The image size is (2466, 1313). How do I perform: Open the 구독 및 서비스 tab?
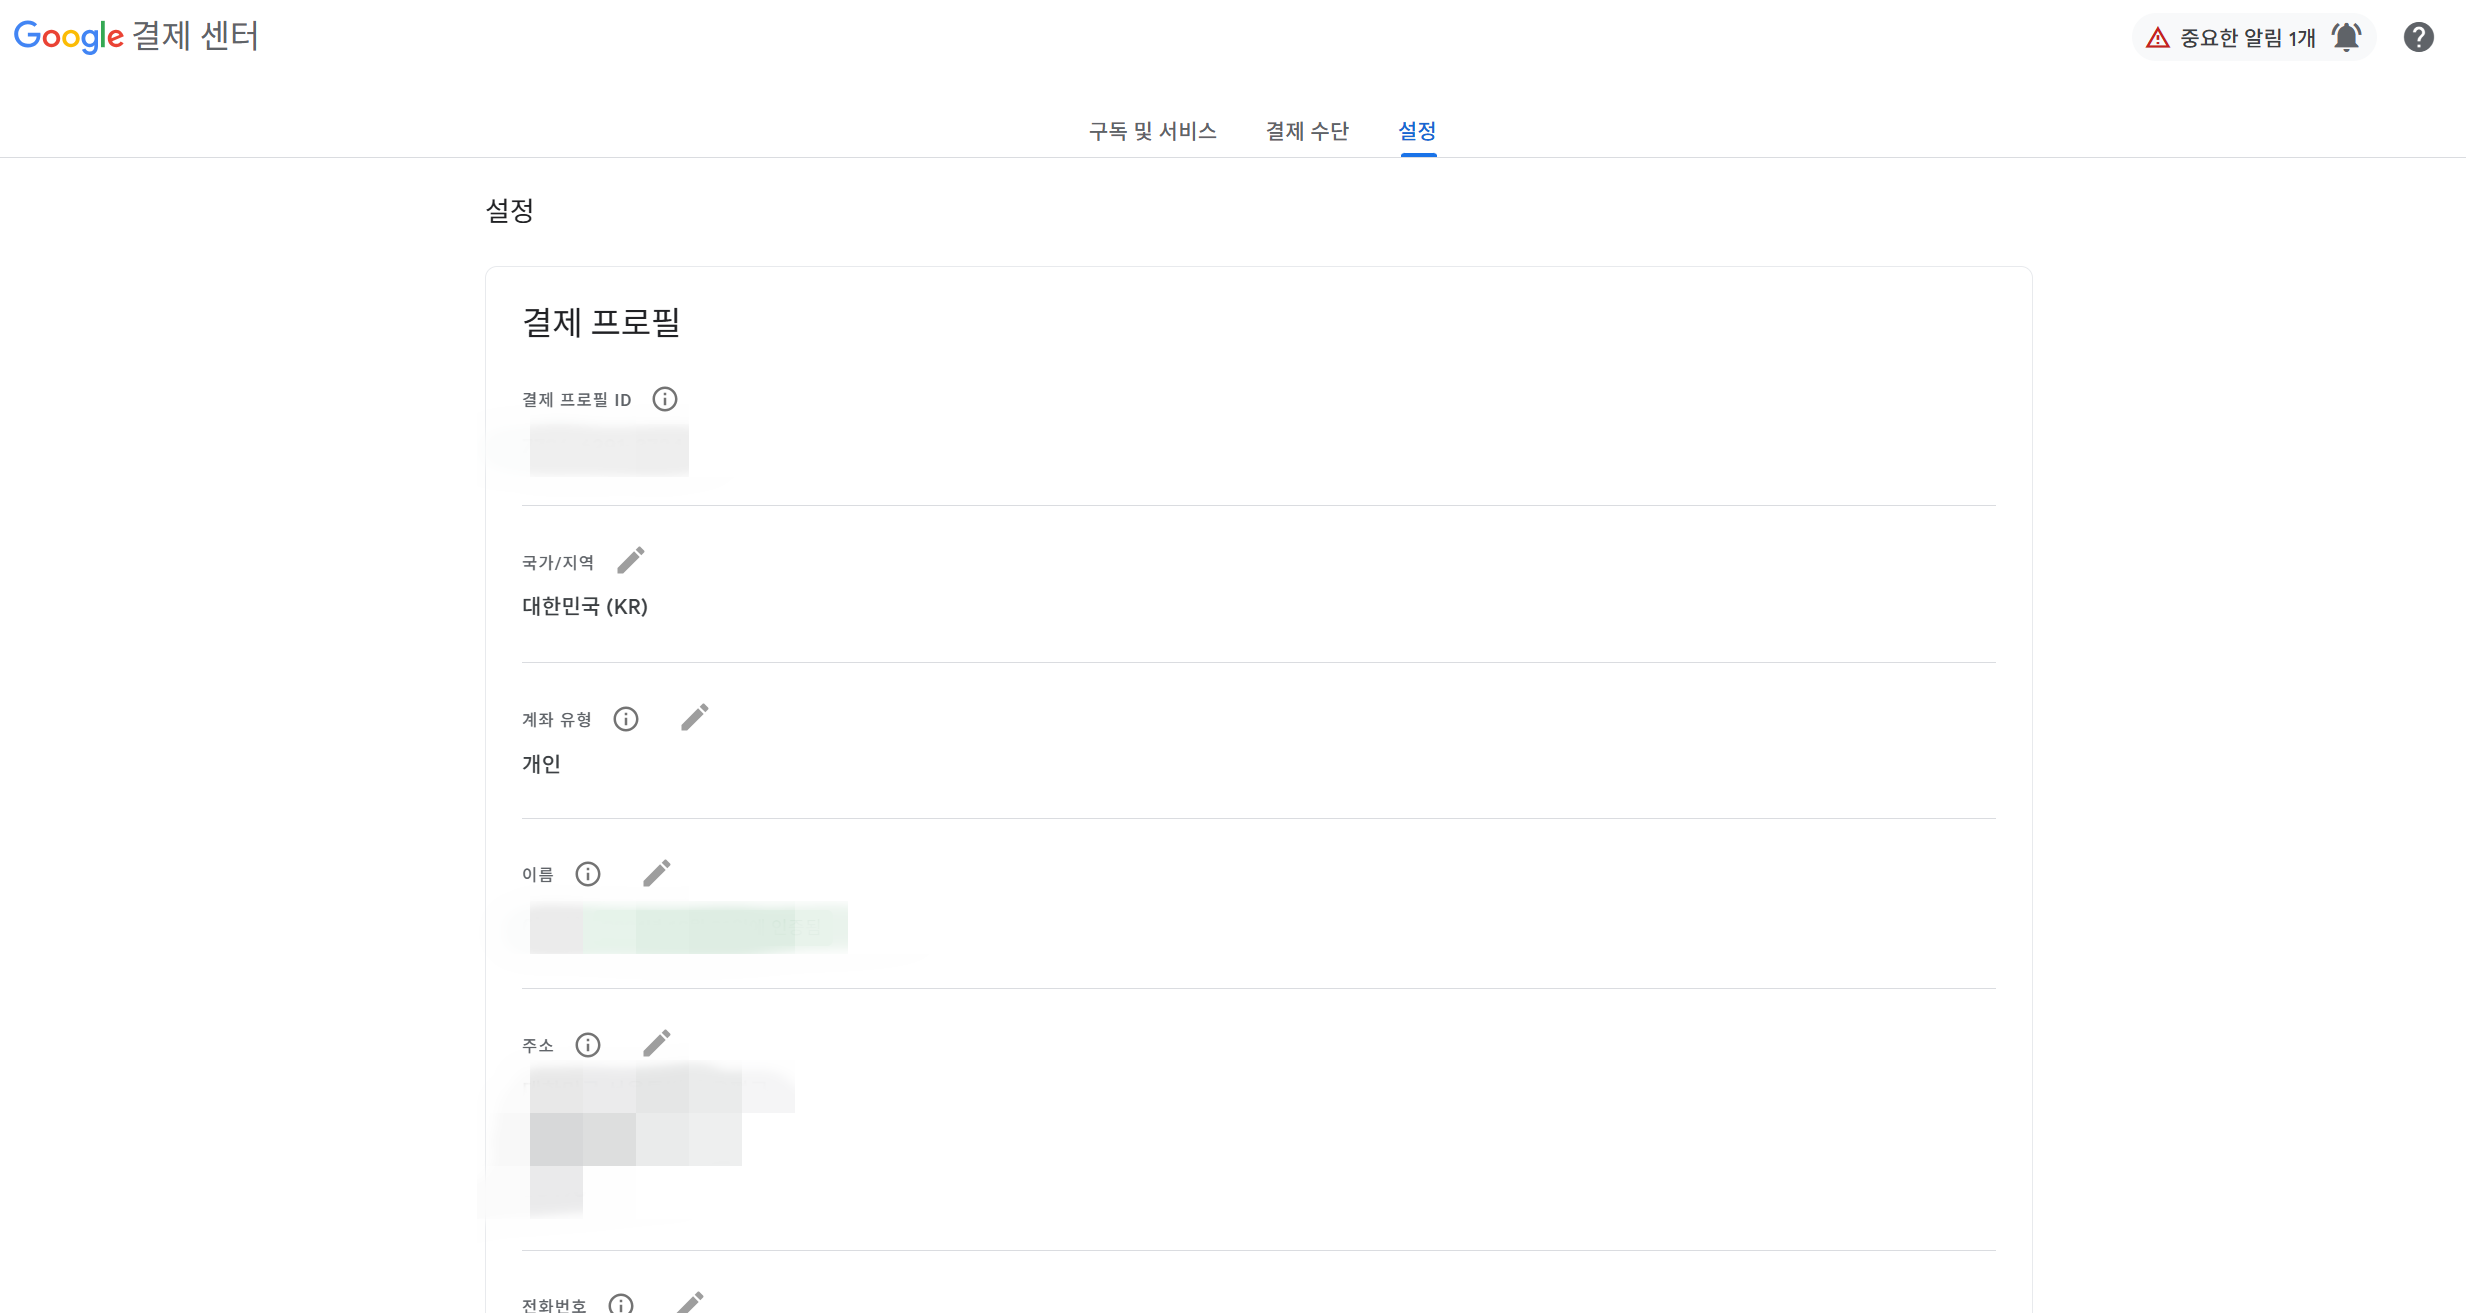point(1152,131)
